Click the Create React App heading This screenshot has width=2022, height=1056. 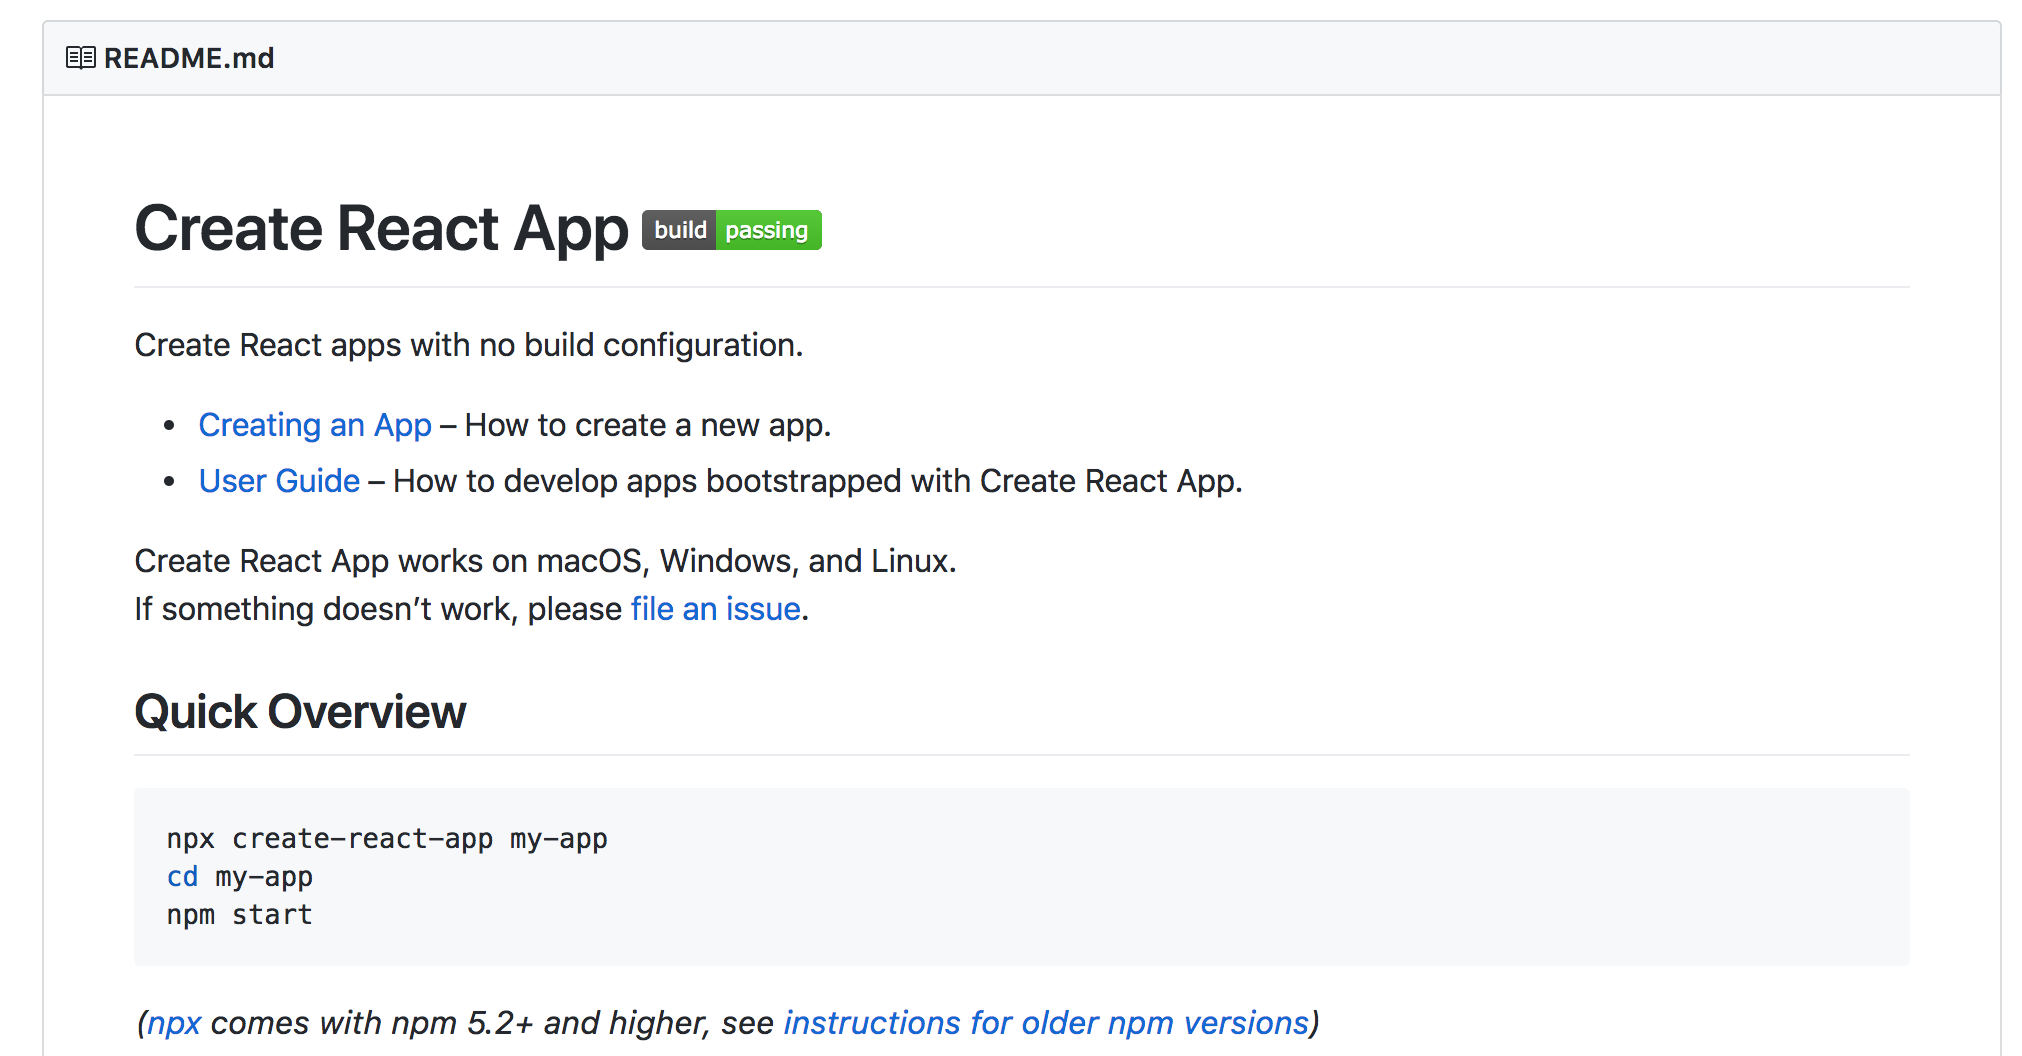click(381, 229)
